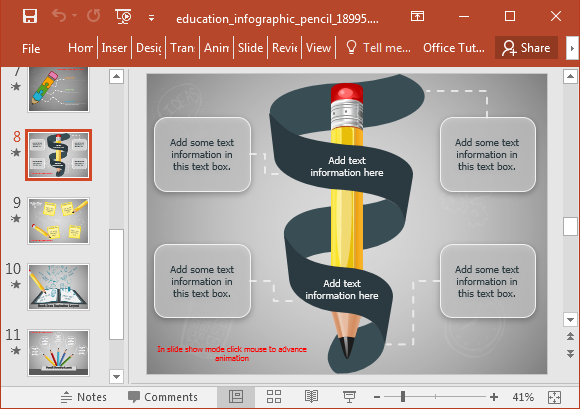Toggle Normal view button in status bar
The image size is (580, 409).
(236, 396)
